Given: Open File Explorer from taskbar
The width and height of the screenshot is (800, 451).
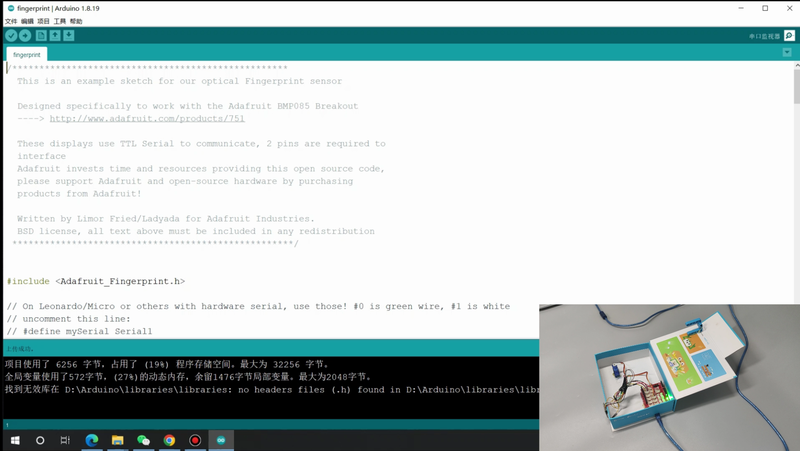Looking at the screenshot, I should coord(118,440).
